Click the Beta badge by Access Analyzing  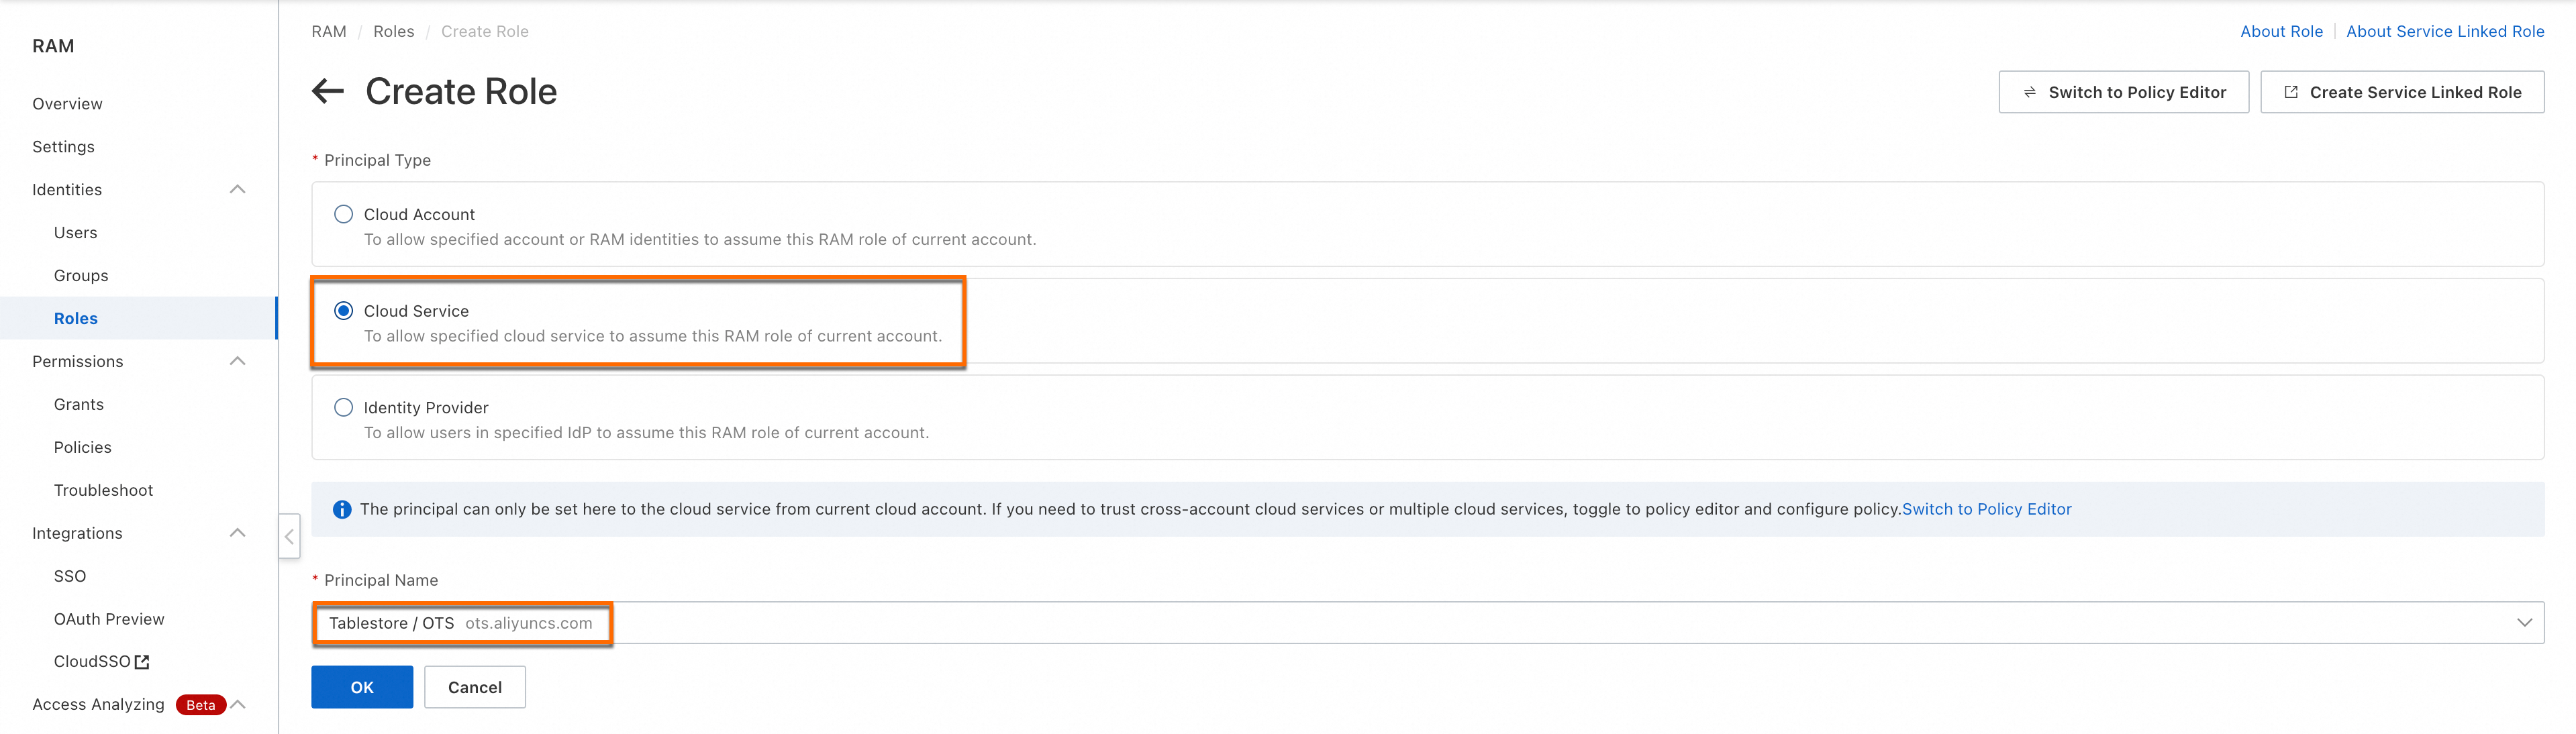(x=200, y=705)
